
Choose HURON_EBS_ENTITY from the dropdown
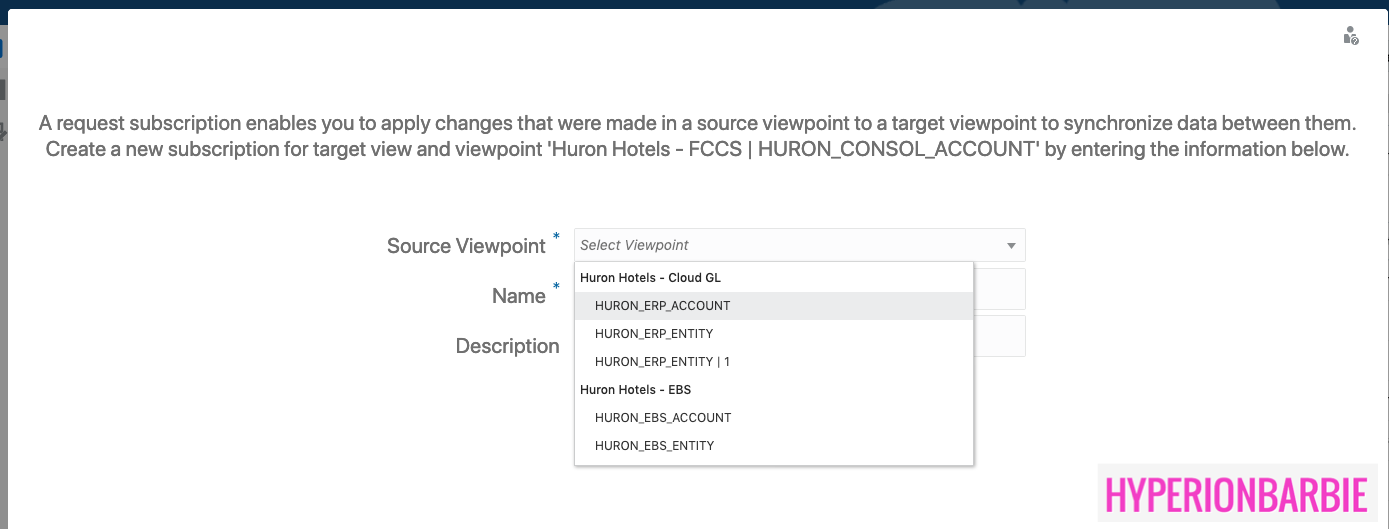654,446
